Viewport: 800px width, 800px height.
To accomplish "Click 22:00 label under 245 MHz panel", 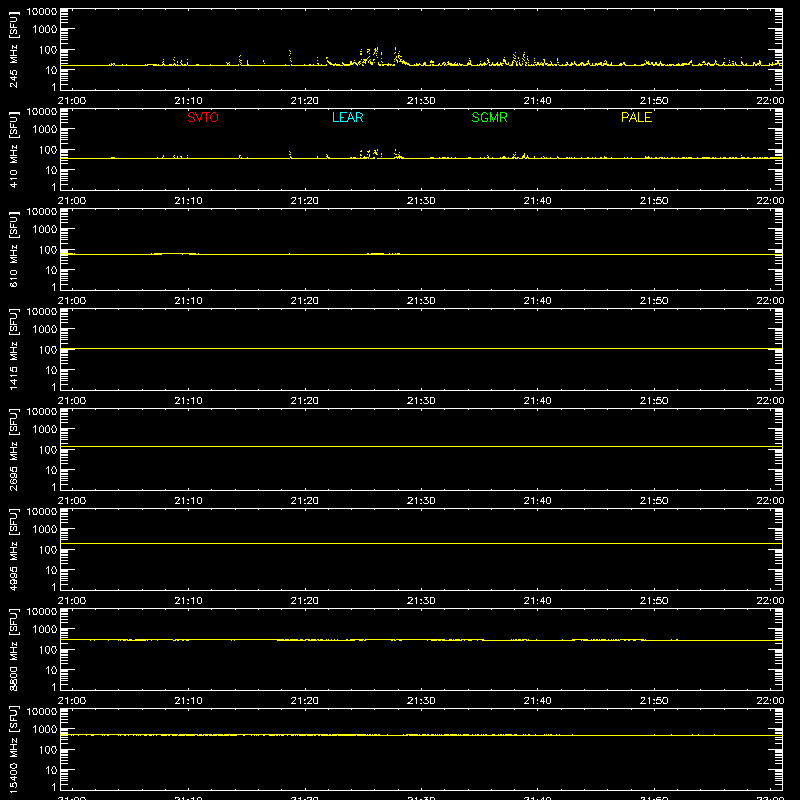I will (x=770, y=101).
